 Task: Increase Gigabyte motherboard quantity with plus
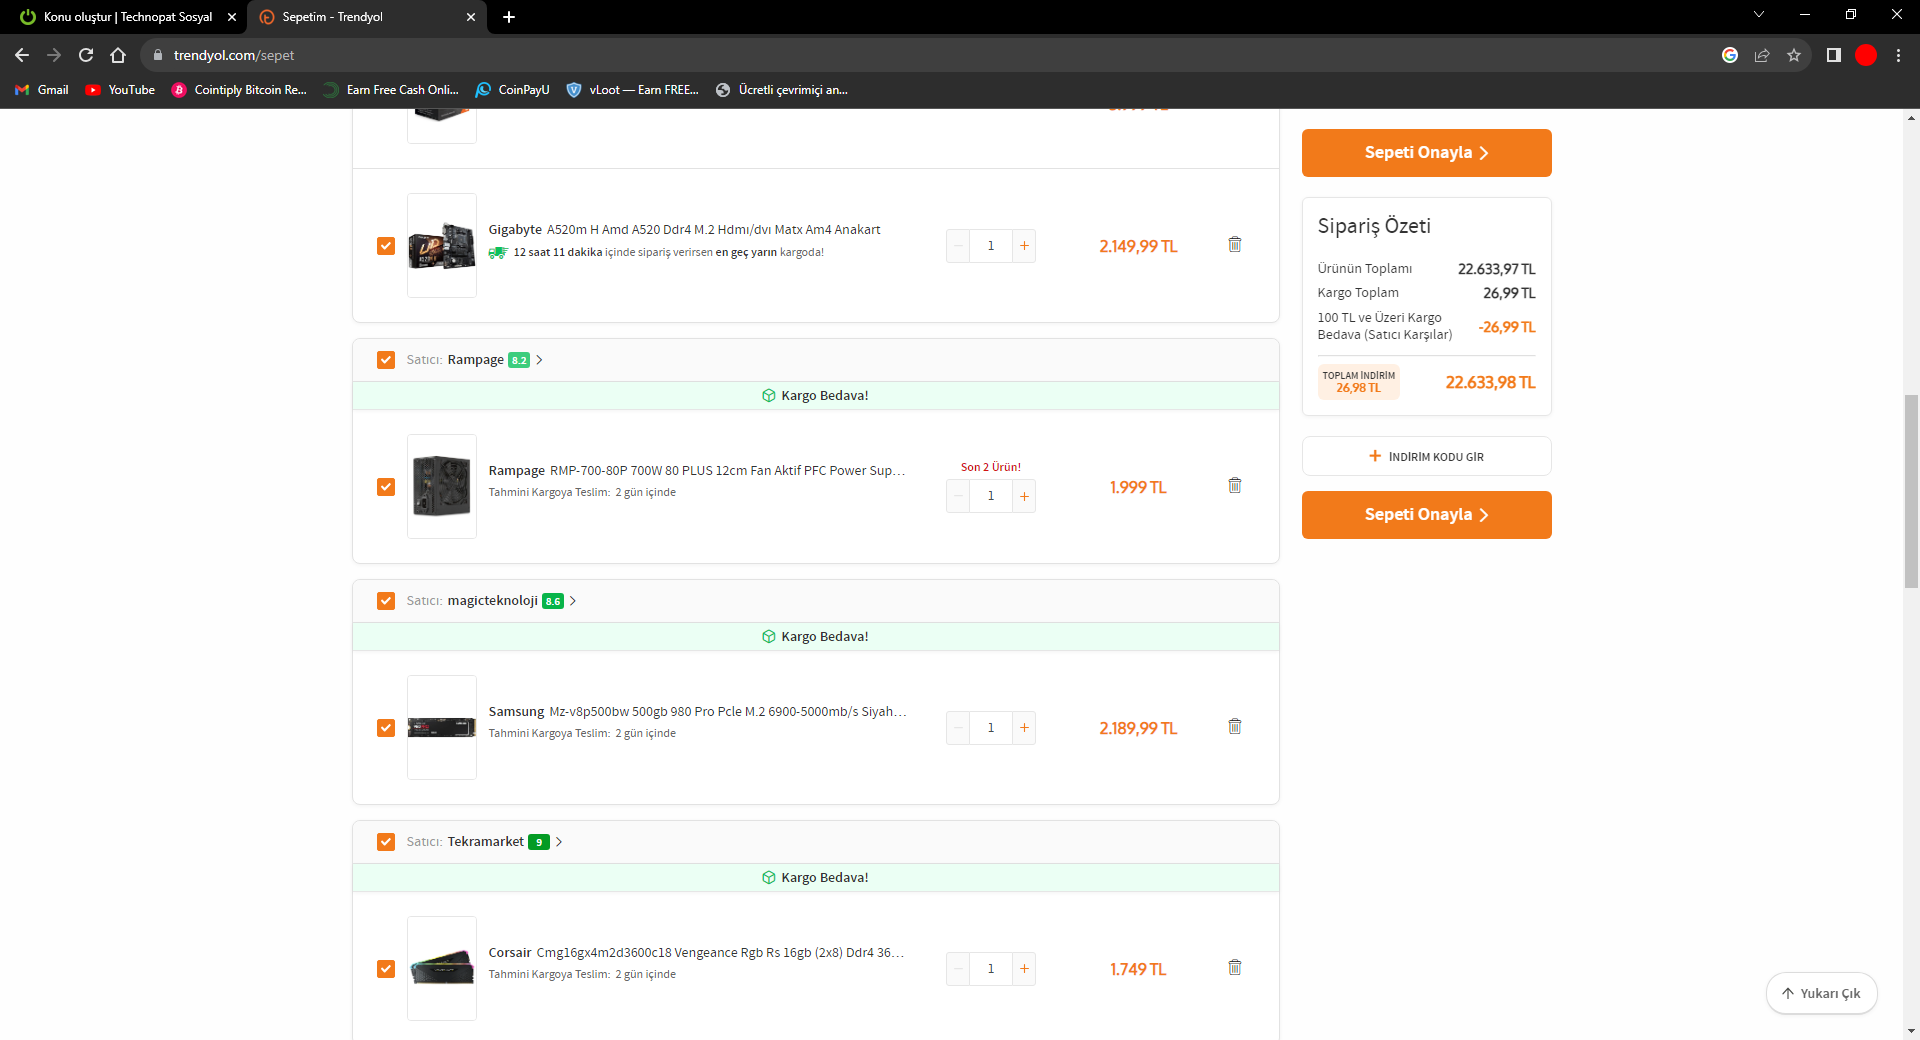pos(1024,246)
